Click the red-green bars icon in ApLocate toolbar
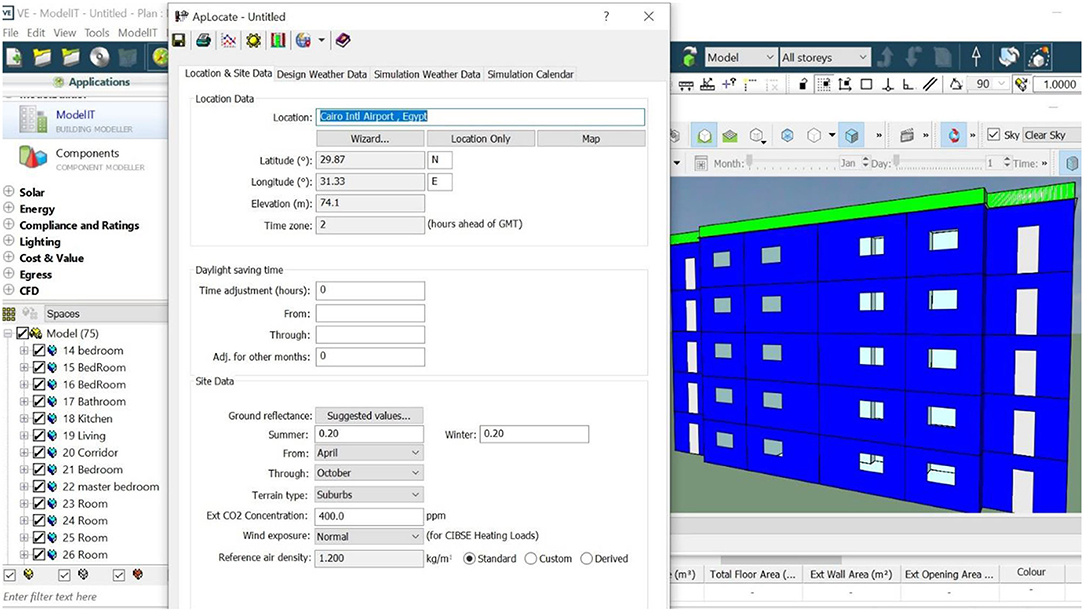Screen dimensions: 1084x611 click(x=278, y=40)
